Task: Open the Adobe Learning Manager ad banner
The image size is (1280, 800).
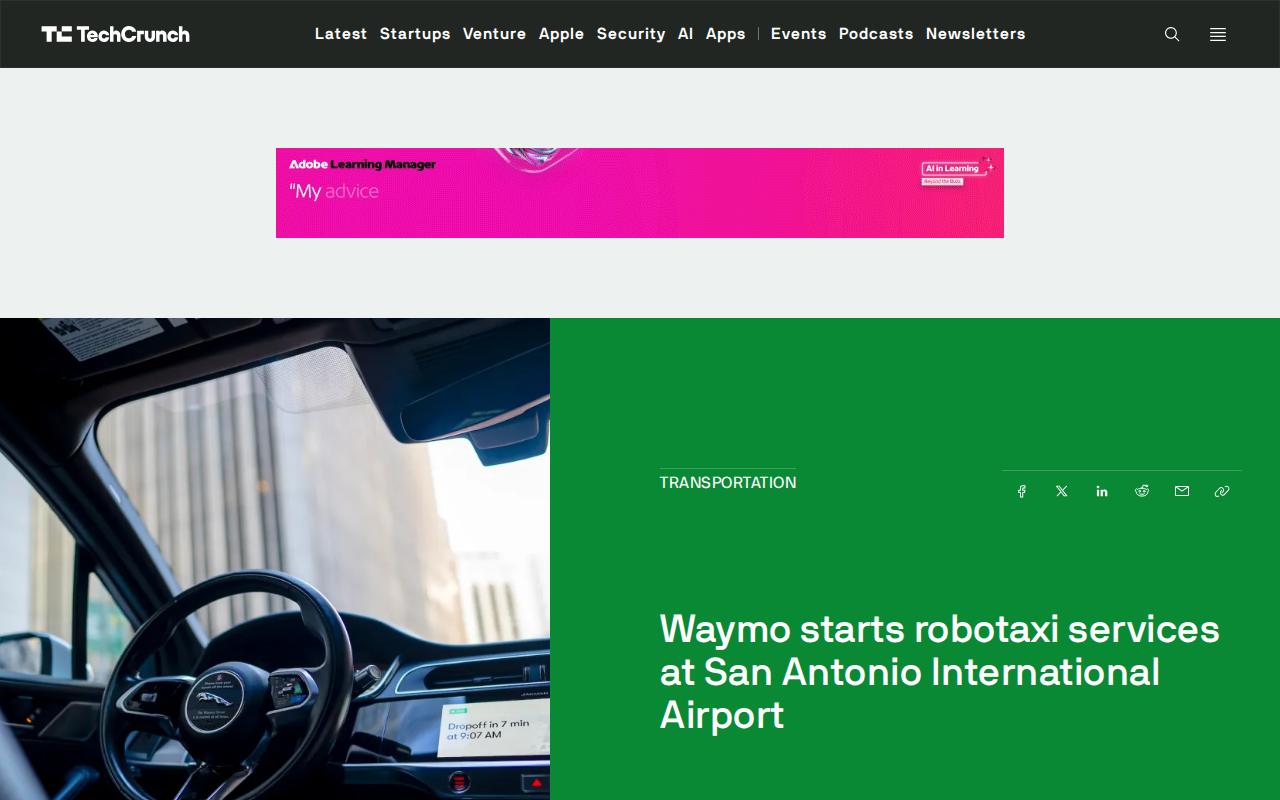Action: pos(640,193)
